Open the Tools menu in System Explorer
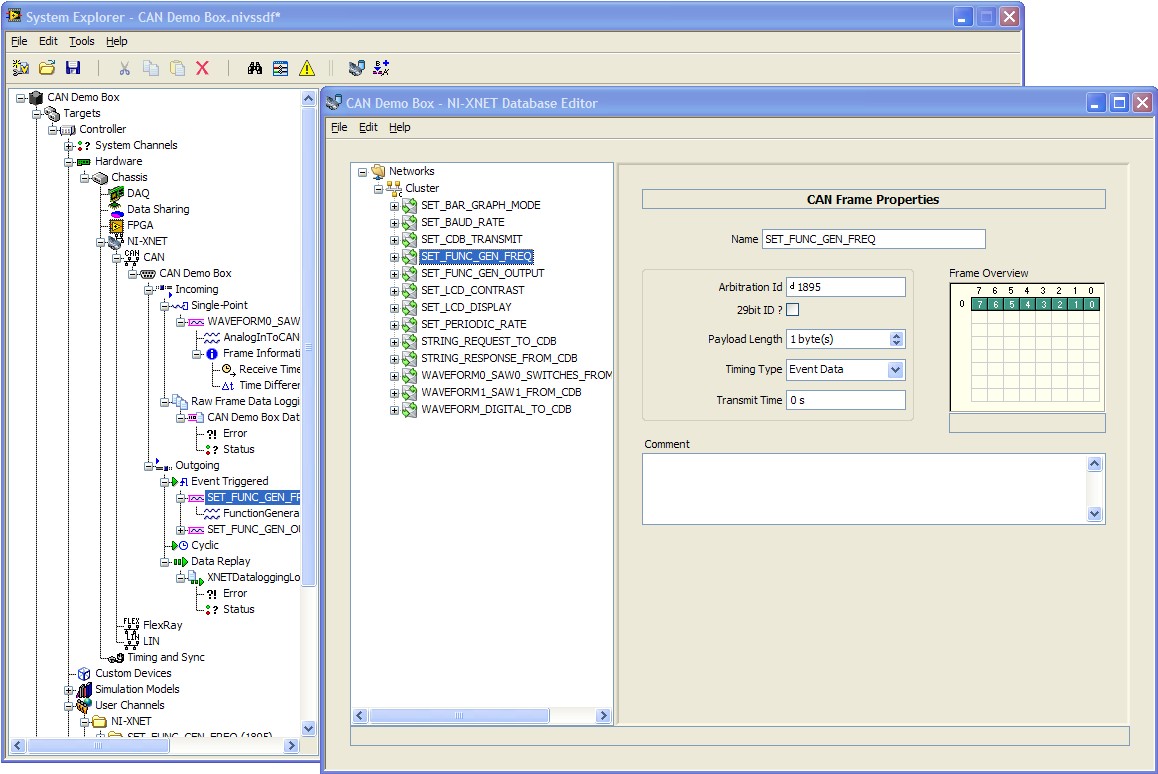 [82, 41]
